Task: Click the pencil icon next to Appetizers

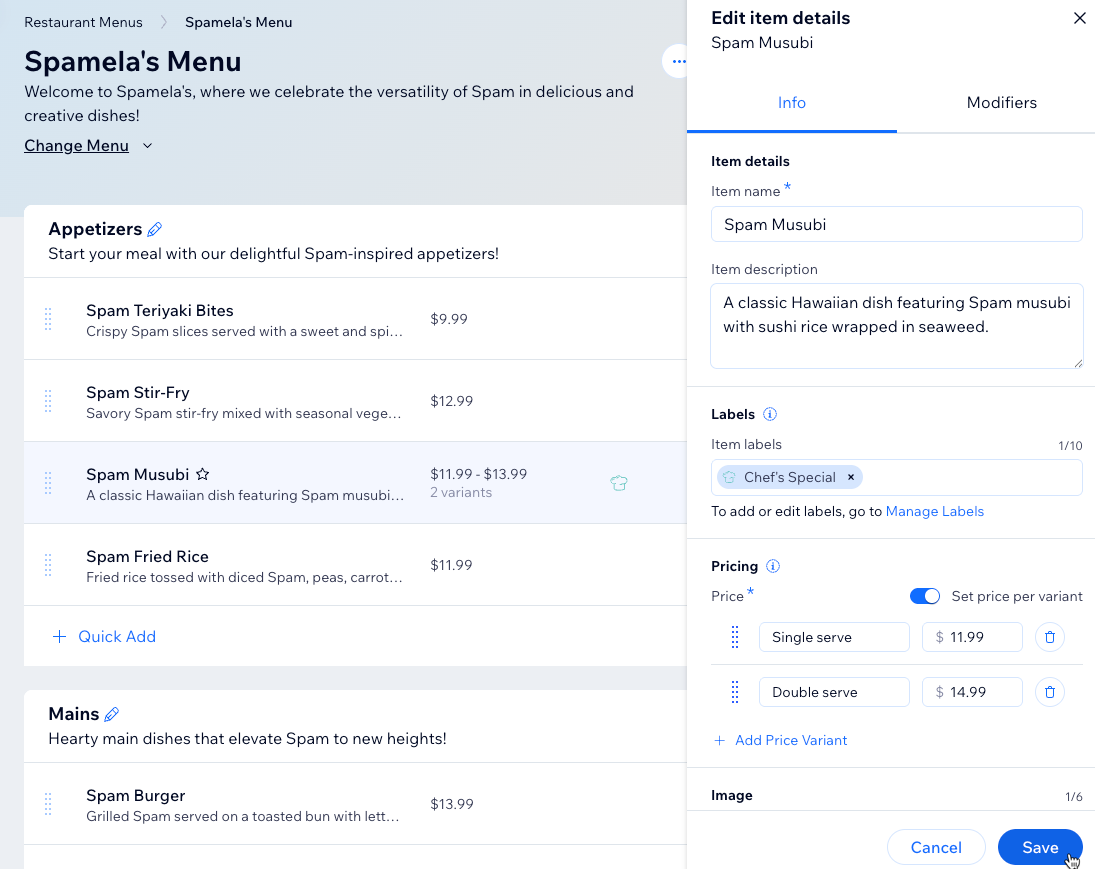Action: coord(154,230)
